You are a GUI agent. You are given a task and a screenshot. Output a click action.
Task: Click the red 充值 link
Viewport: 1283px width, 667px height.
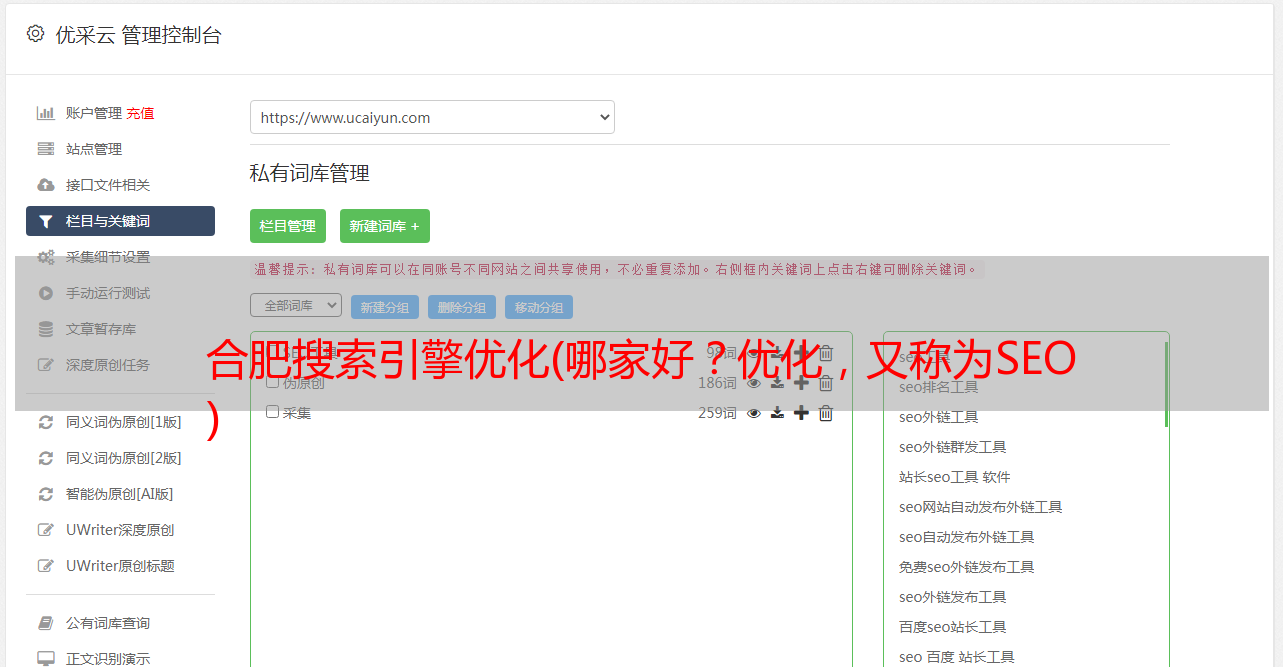pyautogui.click(x=140, y=113)
